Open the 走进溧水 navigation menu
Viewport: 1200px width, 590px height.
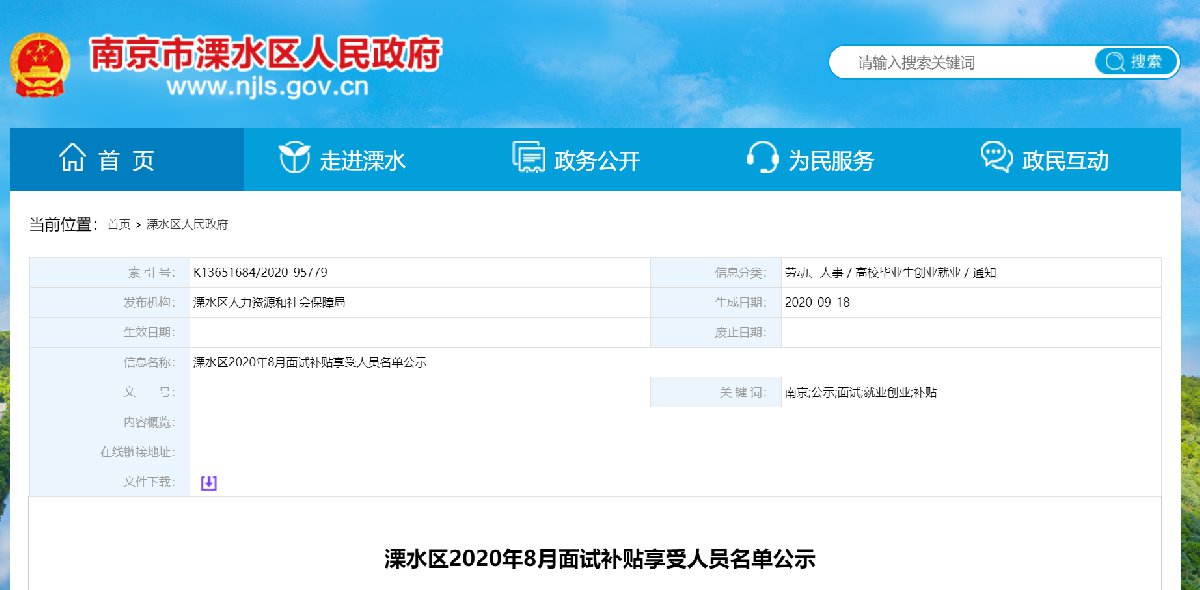pyautogui.click(x=362, y=160)
